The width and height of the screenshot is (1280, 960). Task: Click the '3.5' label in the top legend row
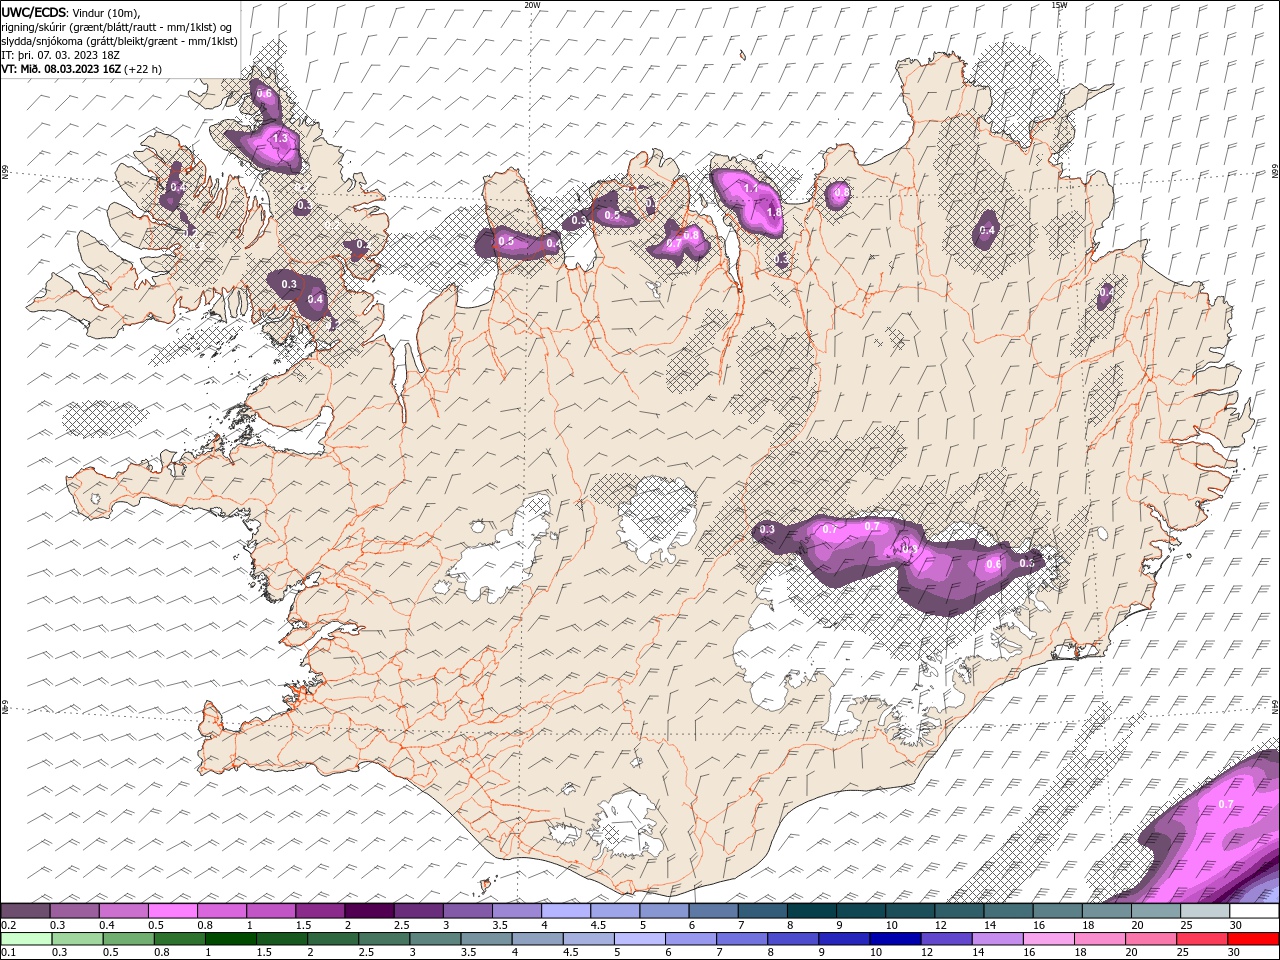(499, 925)
